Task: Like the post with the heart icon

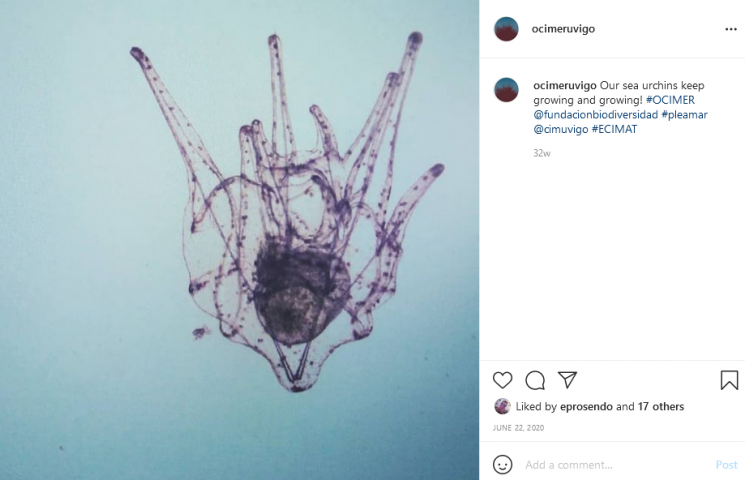Action: point(502,380)
